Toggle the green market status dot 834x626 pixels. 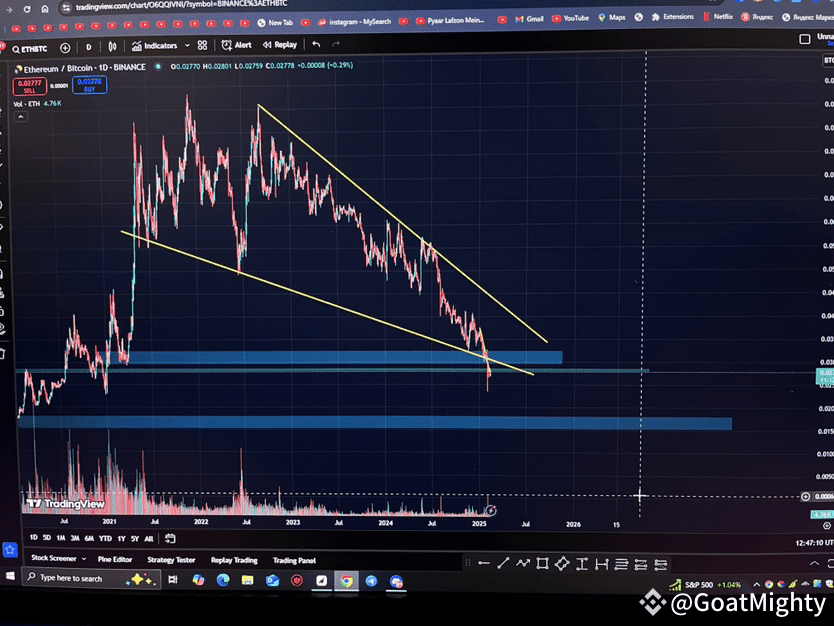click(158, 66)
